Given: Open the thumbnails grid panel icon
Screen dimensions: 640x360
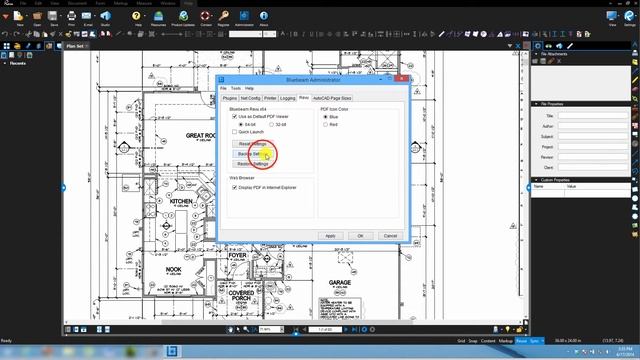Looking at the screenshot, I should 7,46.
